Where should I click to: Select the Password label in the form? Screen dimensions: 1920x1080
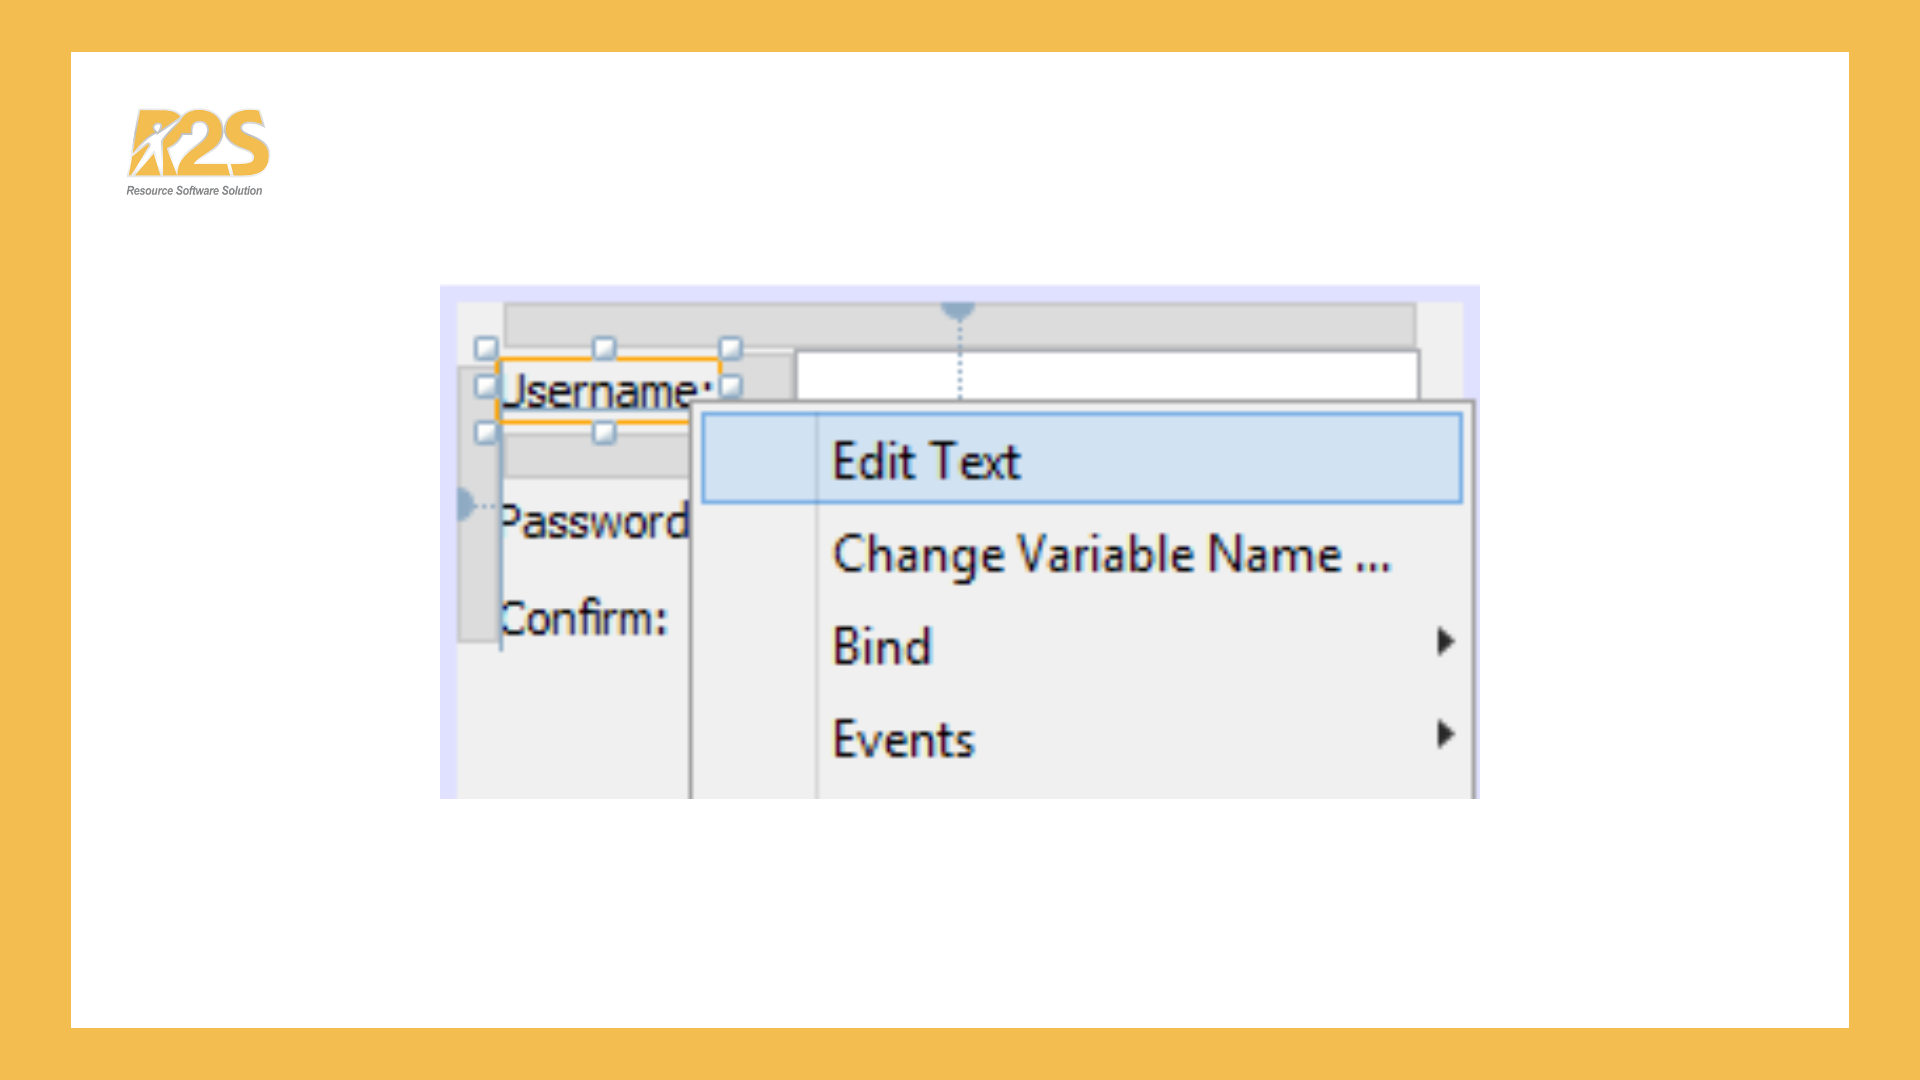coord(594,522)
